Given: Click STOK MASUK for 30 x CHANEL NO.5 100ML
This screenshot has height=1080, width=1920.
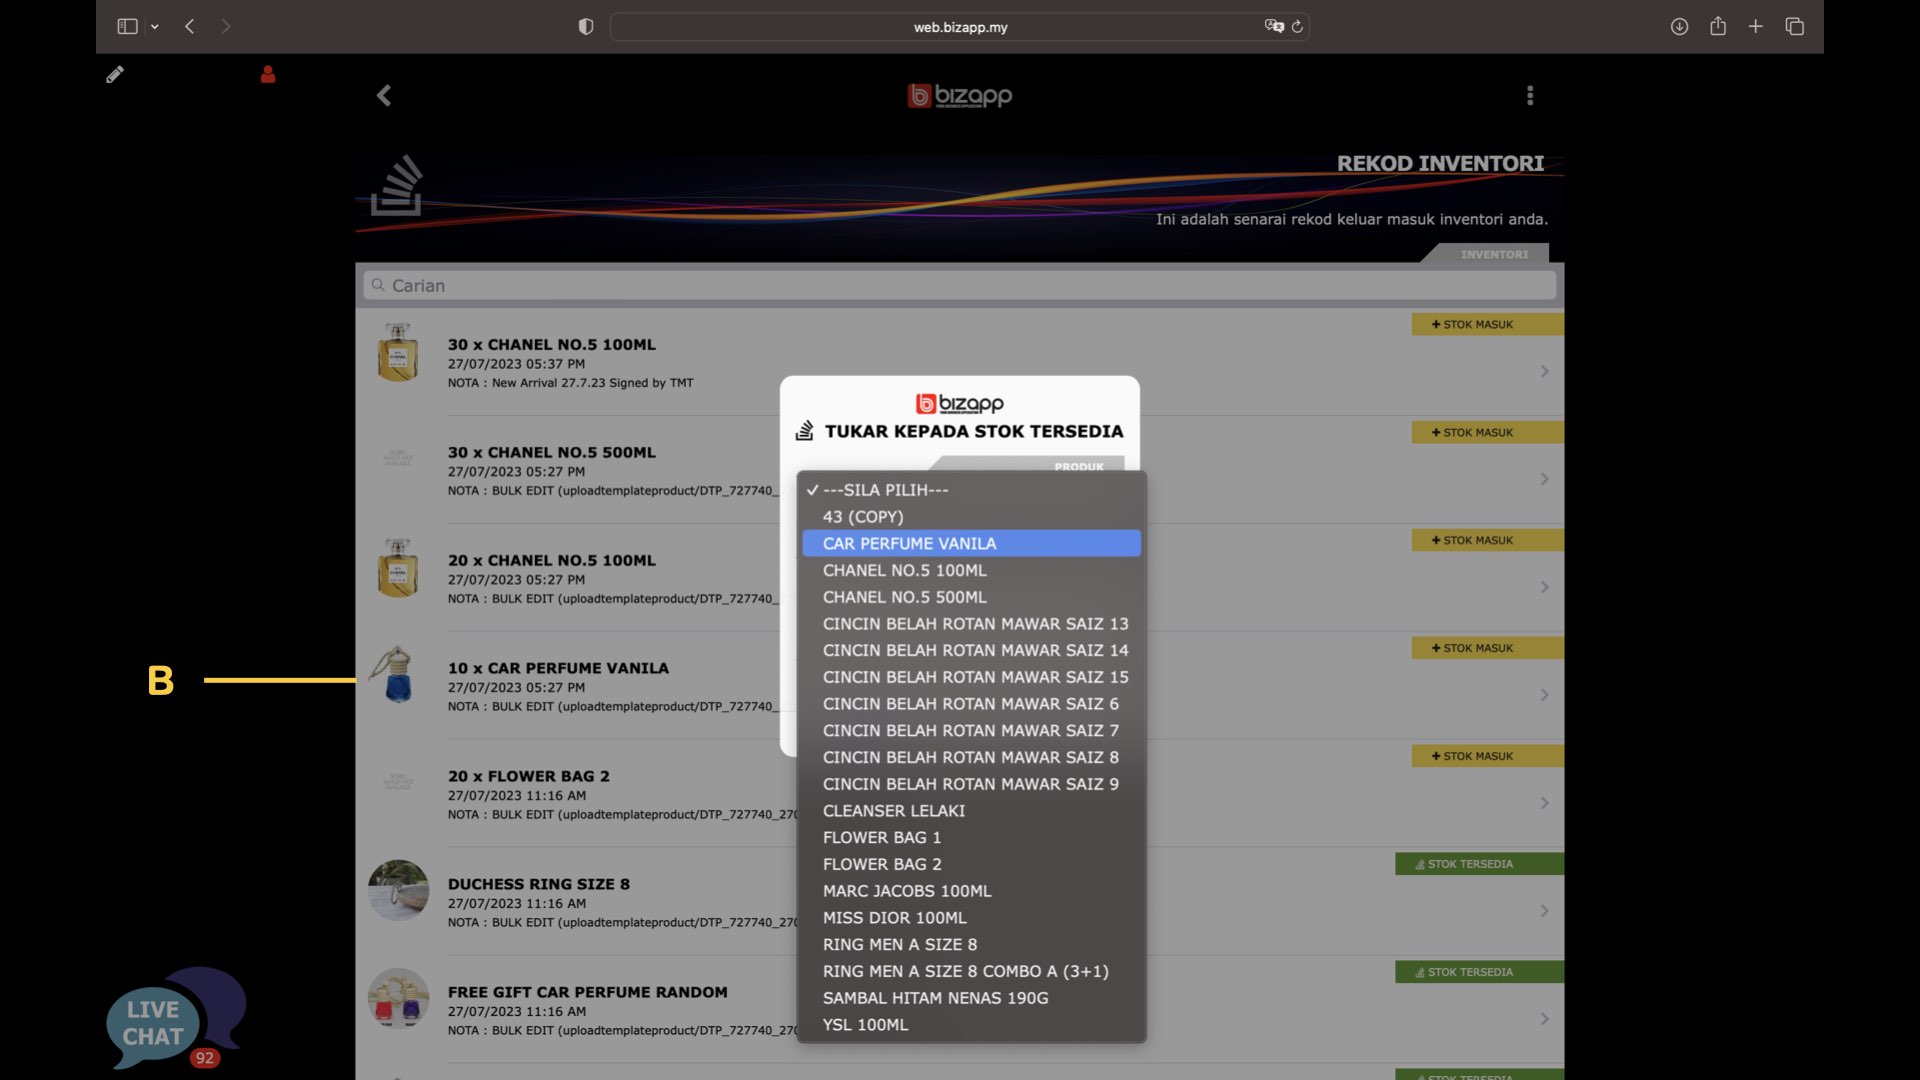Looking at the screenshot, I should [x=1487, y=324].
